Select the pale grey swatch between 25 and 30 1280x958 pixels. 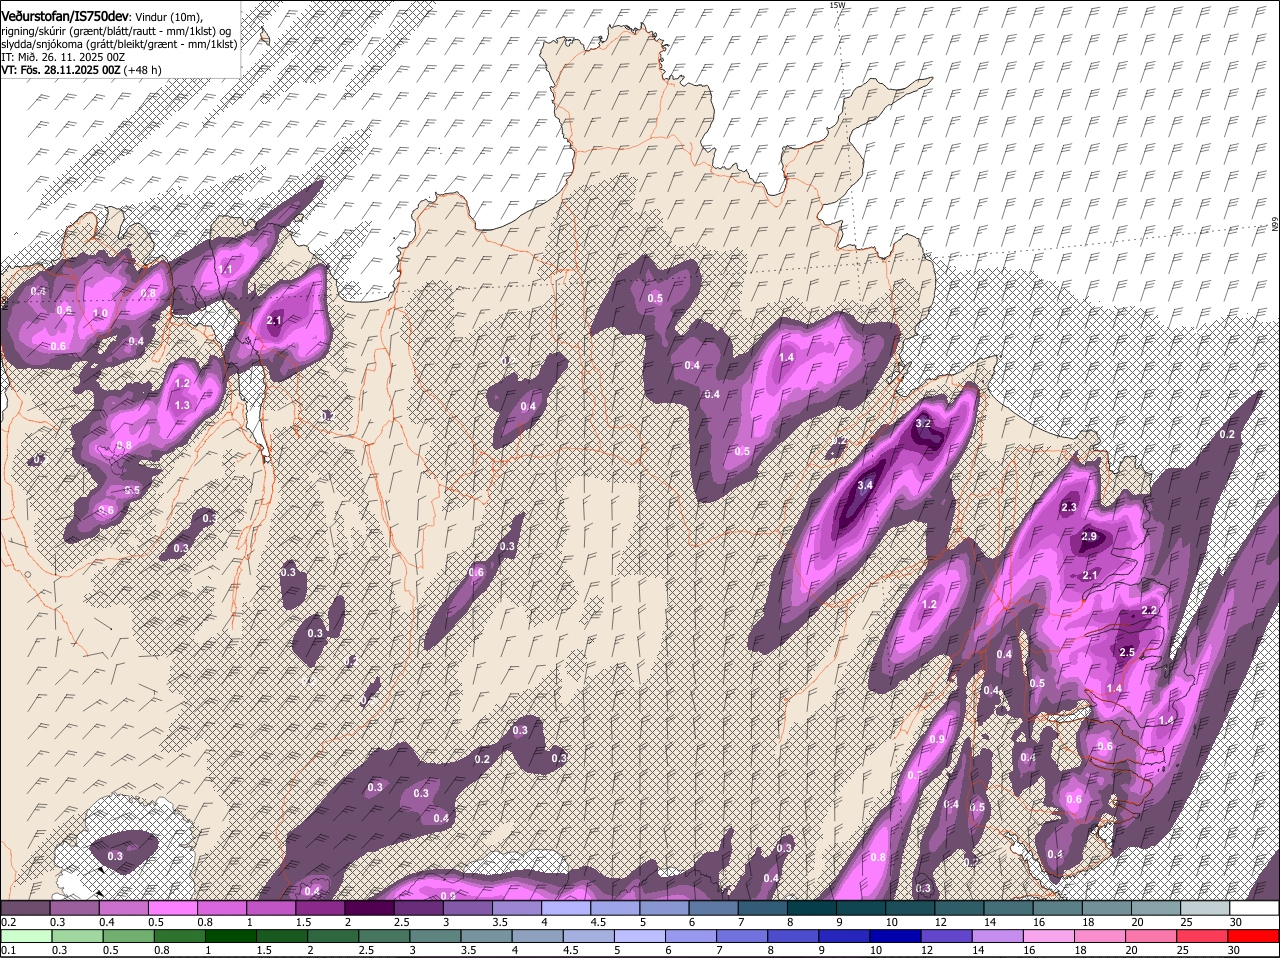[x=1205, y=908]
